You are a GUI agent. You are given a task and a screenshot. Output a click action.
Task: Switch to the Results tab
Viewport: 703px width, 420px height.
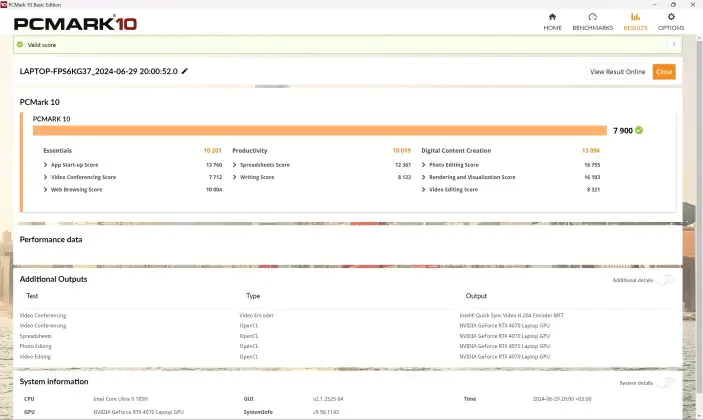tap(635, 22)
